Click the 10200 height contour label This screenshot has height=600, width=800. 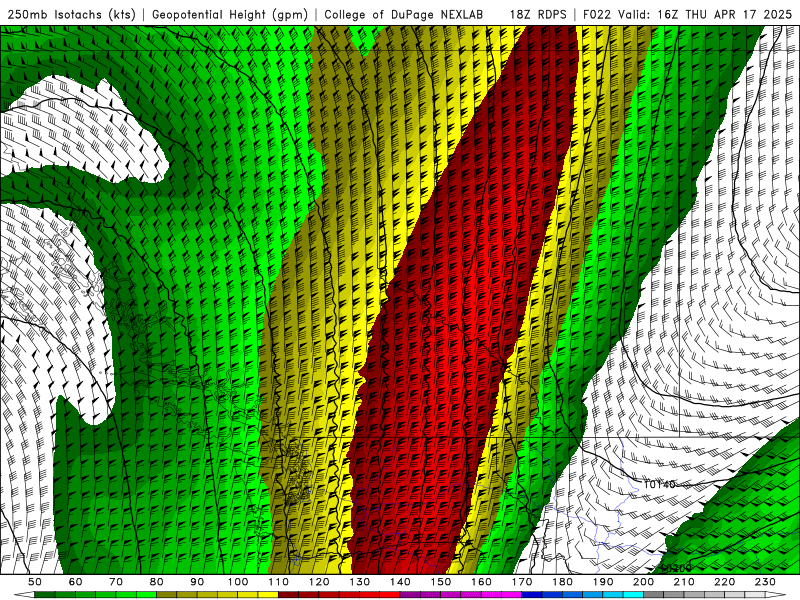point(676,568)
